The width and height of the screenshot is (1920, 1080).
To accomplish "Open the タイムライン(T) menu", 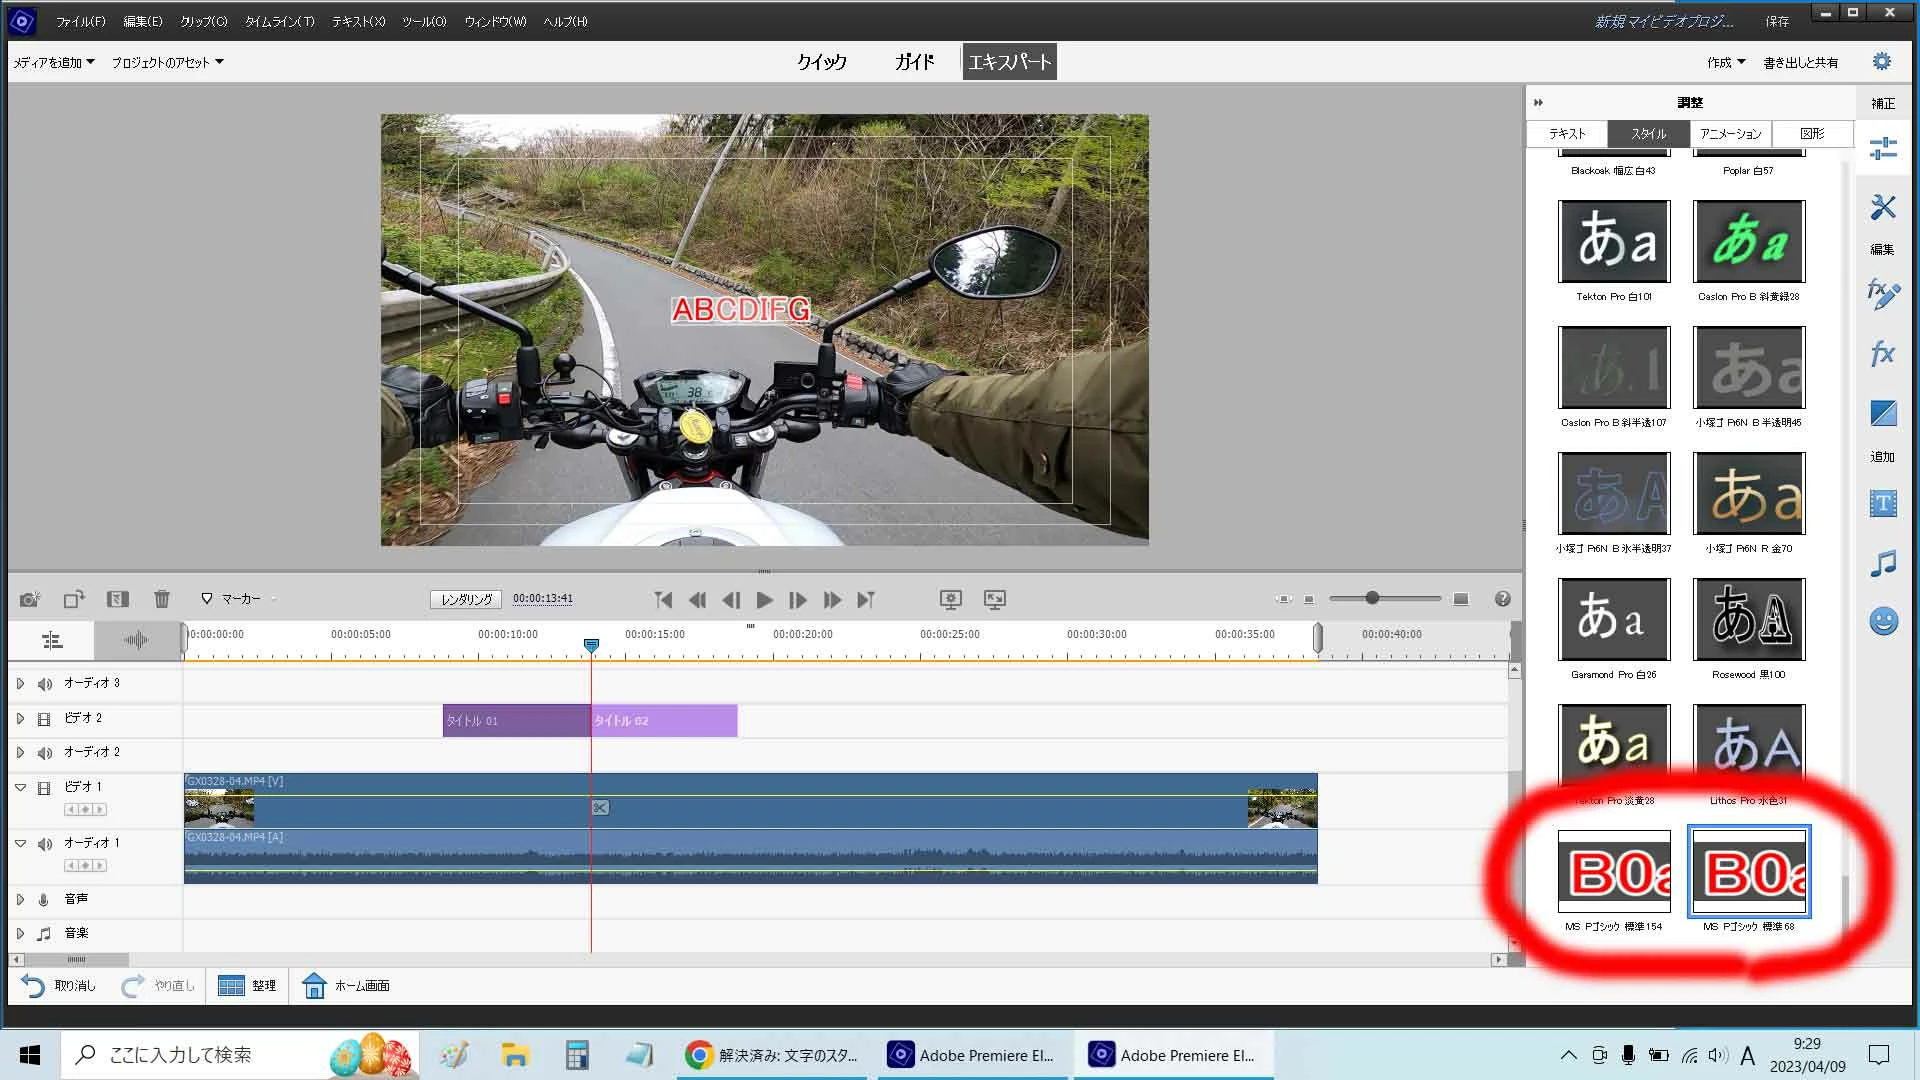I will (x=279, y=21).
